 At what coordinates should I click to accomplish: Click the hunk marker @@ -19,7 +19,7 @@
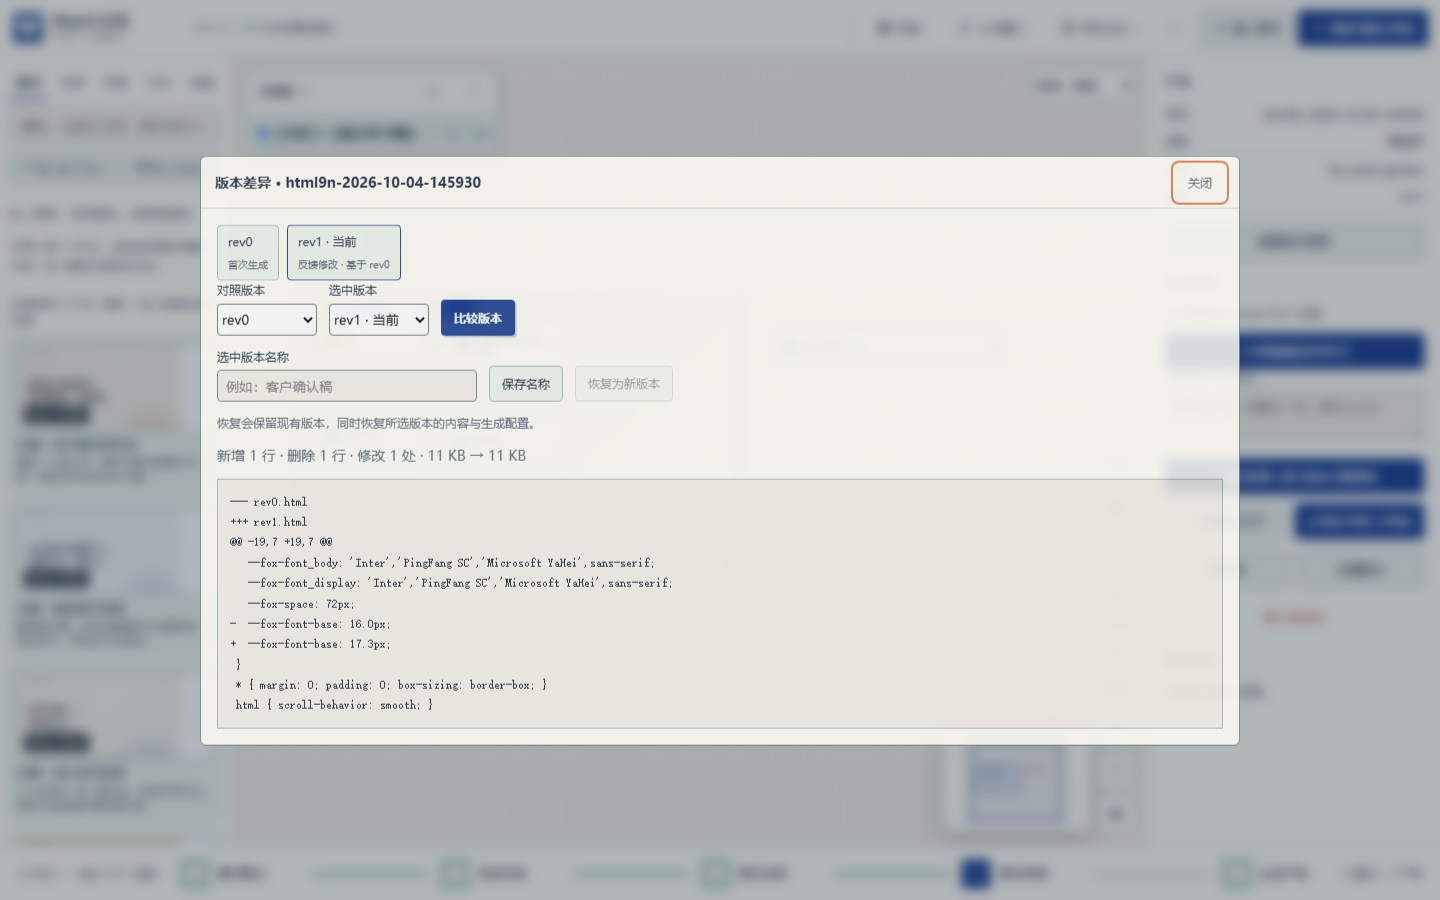click(x=281, y=542)
